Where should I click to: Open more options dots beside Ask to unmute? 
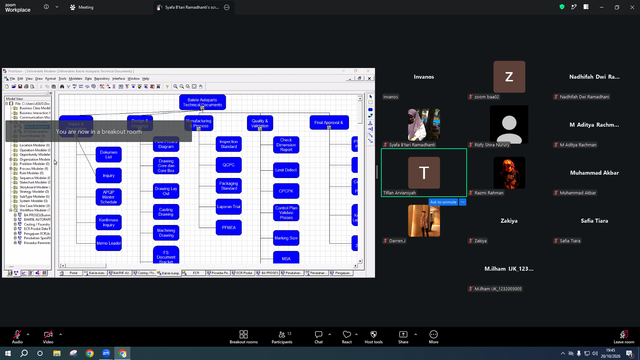[x=462, y=202]
